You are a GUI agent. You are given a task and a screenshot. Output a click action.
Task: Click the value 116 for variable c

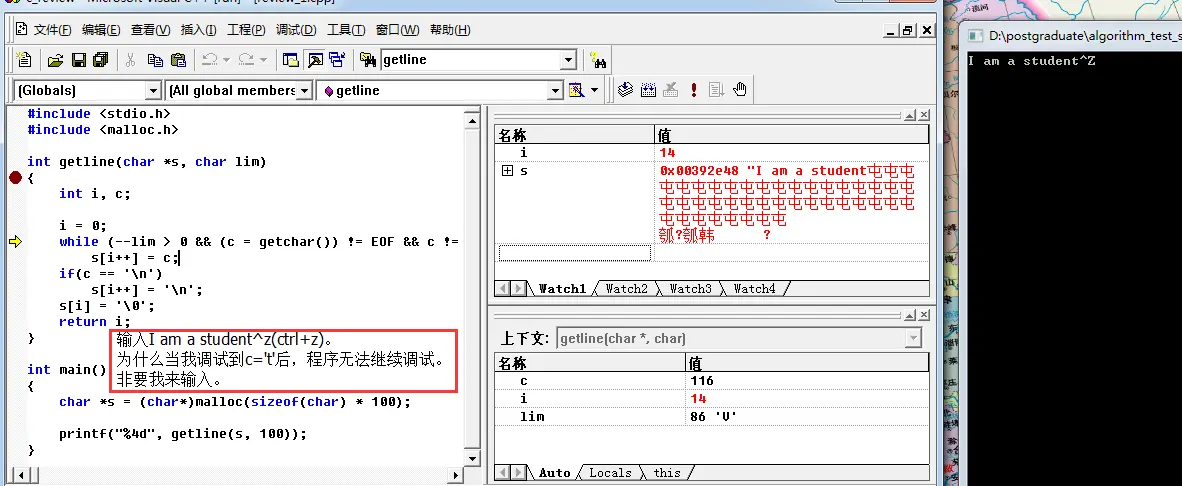coord(701,381)
